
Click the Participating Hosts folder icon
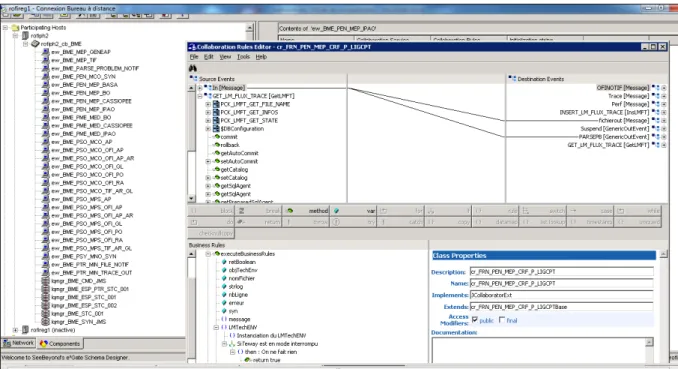pos(15,27)
